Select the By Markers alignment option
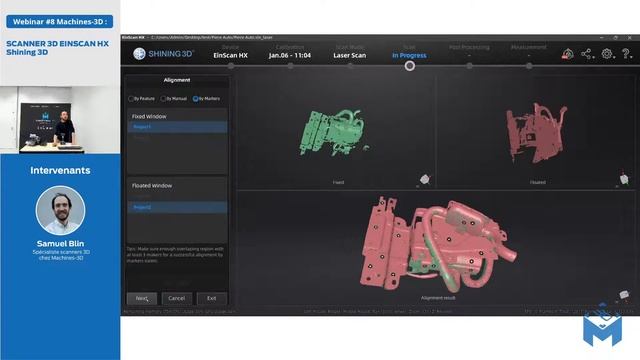The width and height of the screenshot is (640, 360). point(206,98)
